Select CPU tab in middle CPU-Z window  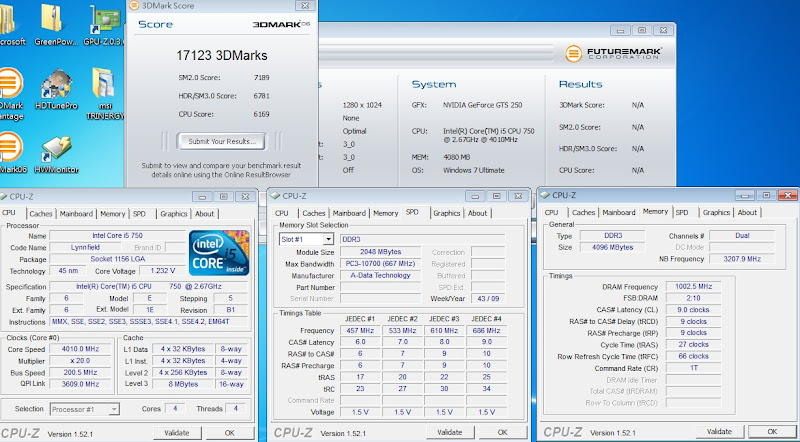point(282,213)
